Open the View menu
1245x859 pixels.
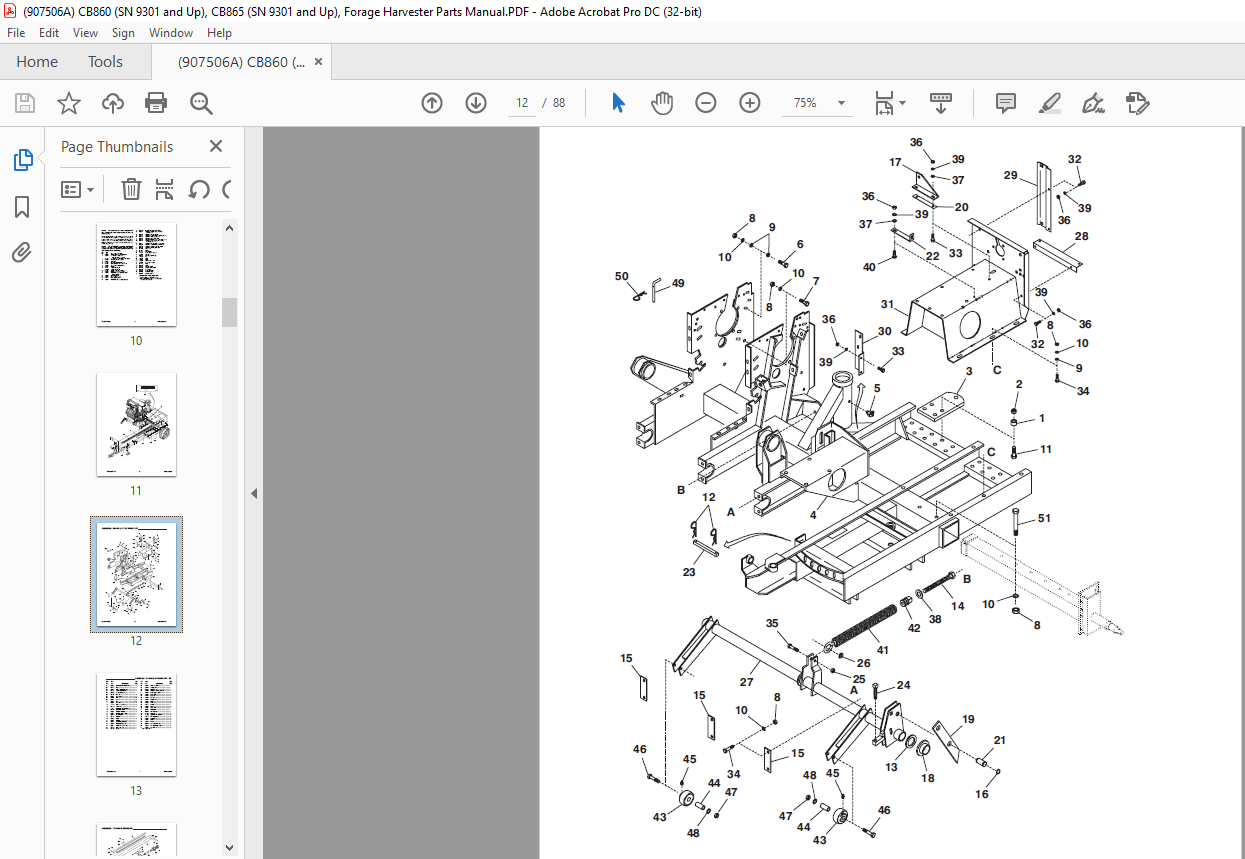(x=85, y=33)
